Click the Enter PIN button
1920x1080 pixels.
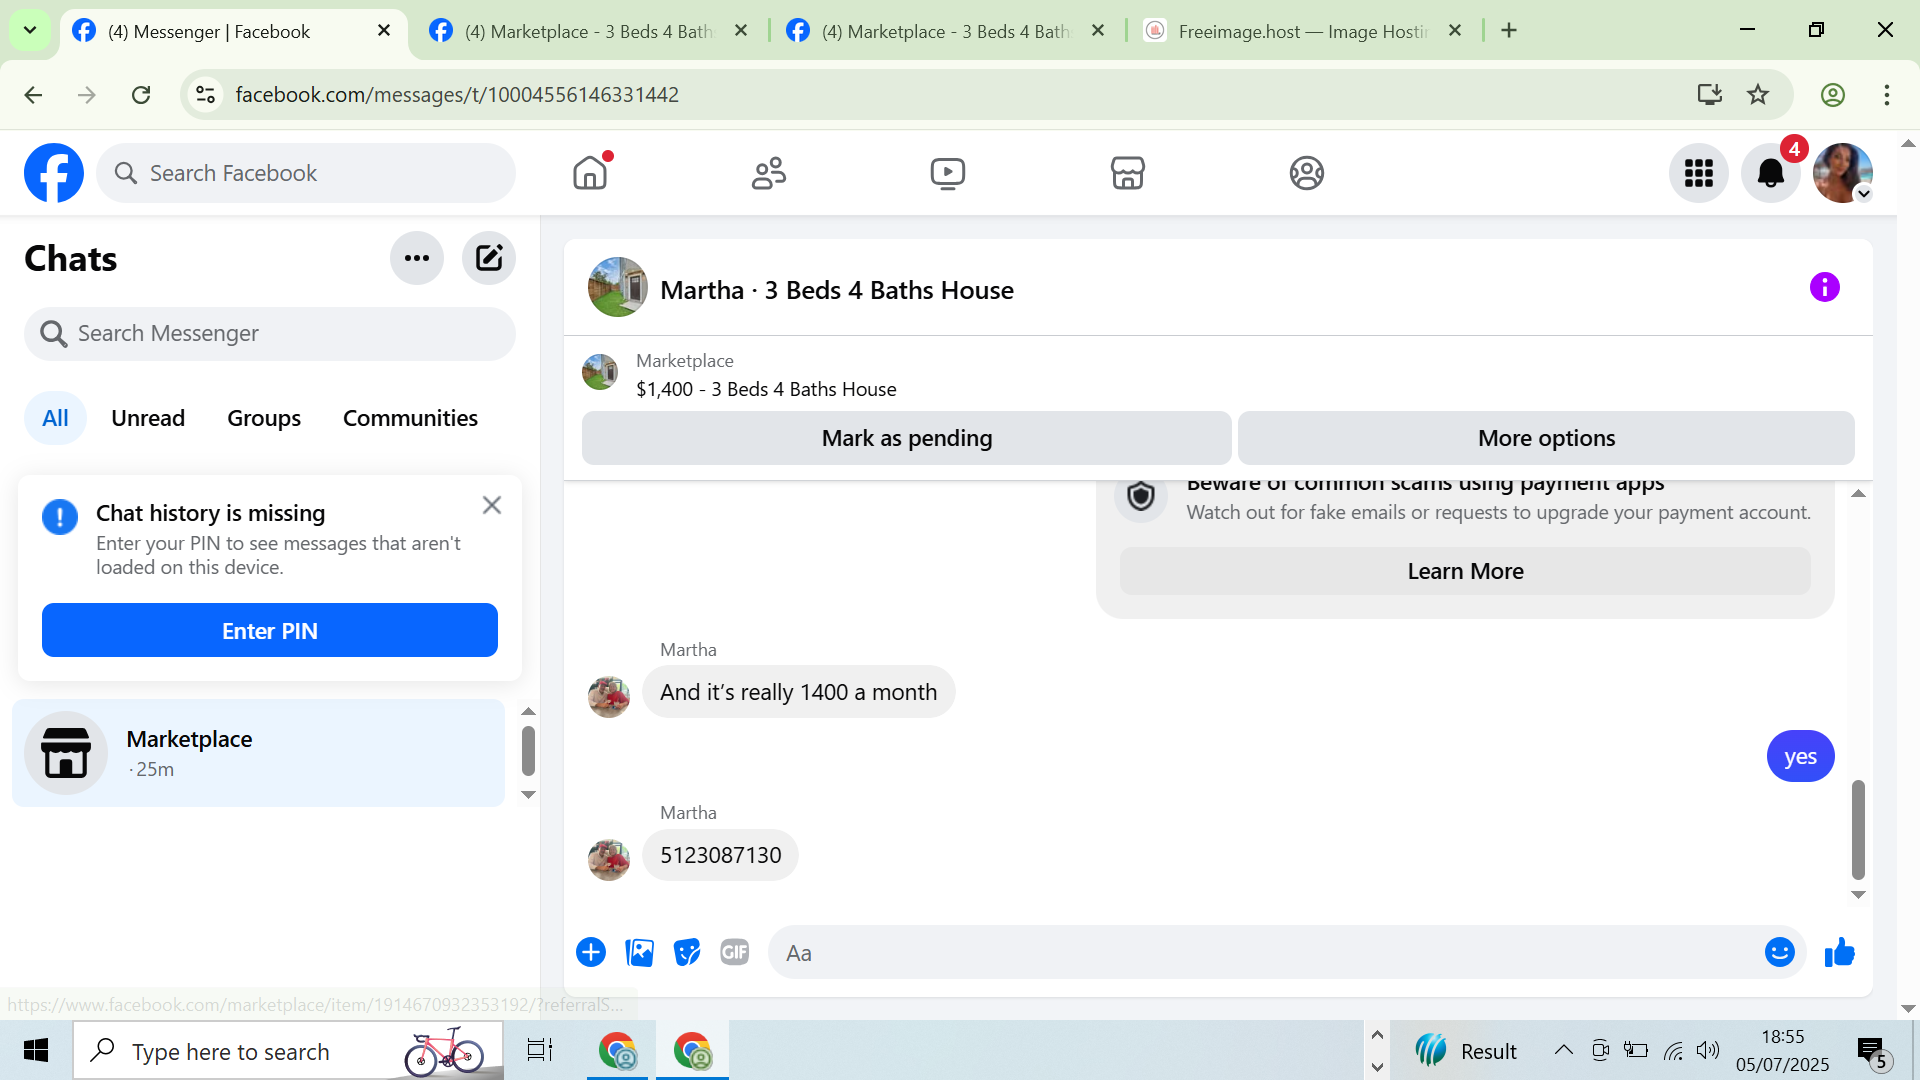(269, 631)
